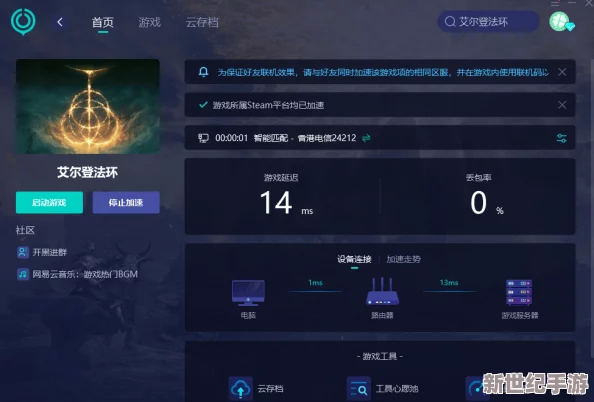Open the user avatar profile
This screenshot has width=594, height=402.
click(561, 22)
